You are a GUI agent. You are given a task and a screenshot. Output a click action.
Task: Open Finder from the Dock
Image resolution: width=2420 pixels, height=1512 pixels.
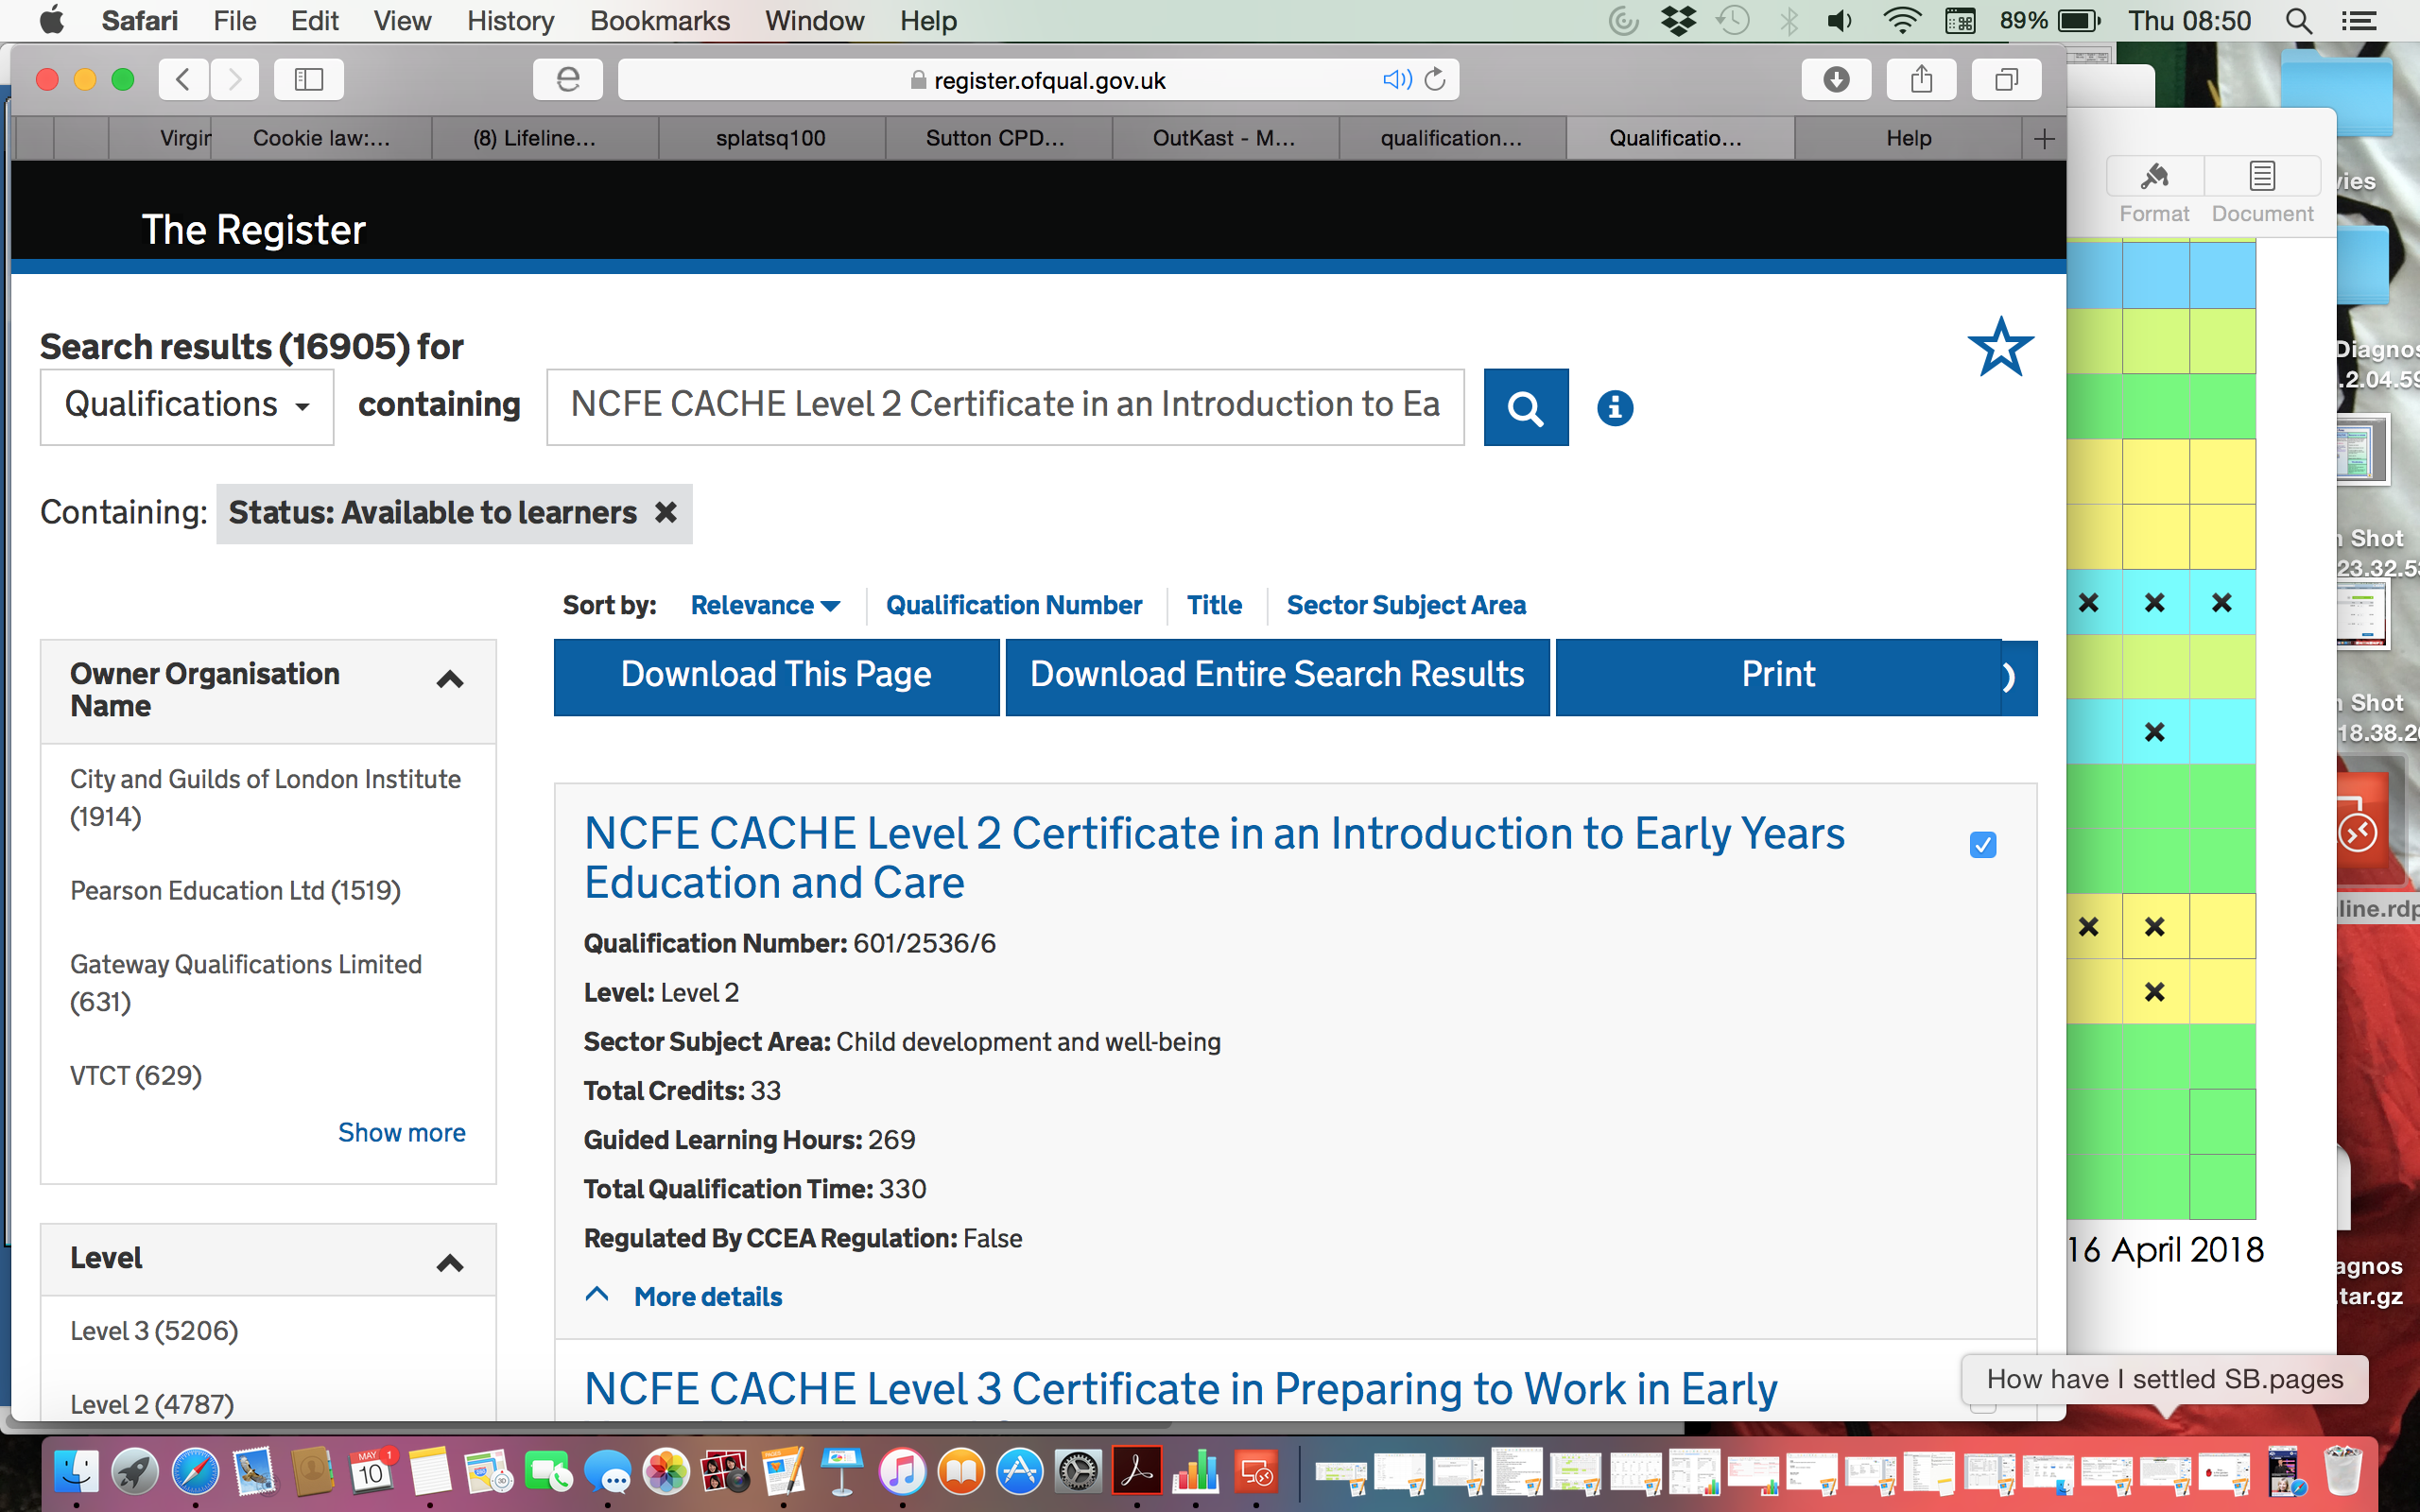[x=76, y=1471]
